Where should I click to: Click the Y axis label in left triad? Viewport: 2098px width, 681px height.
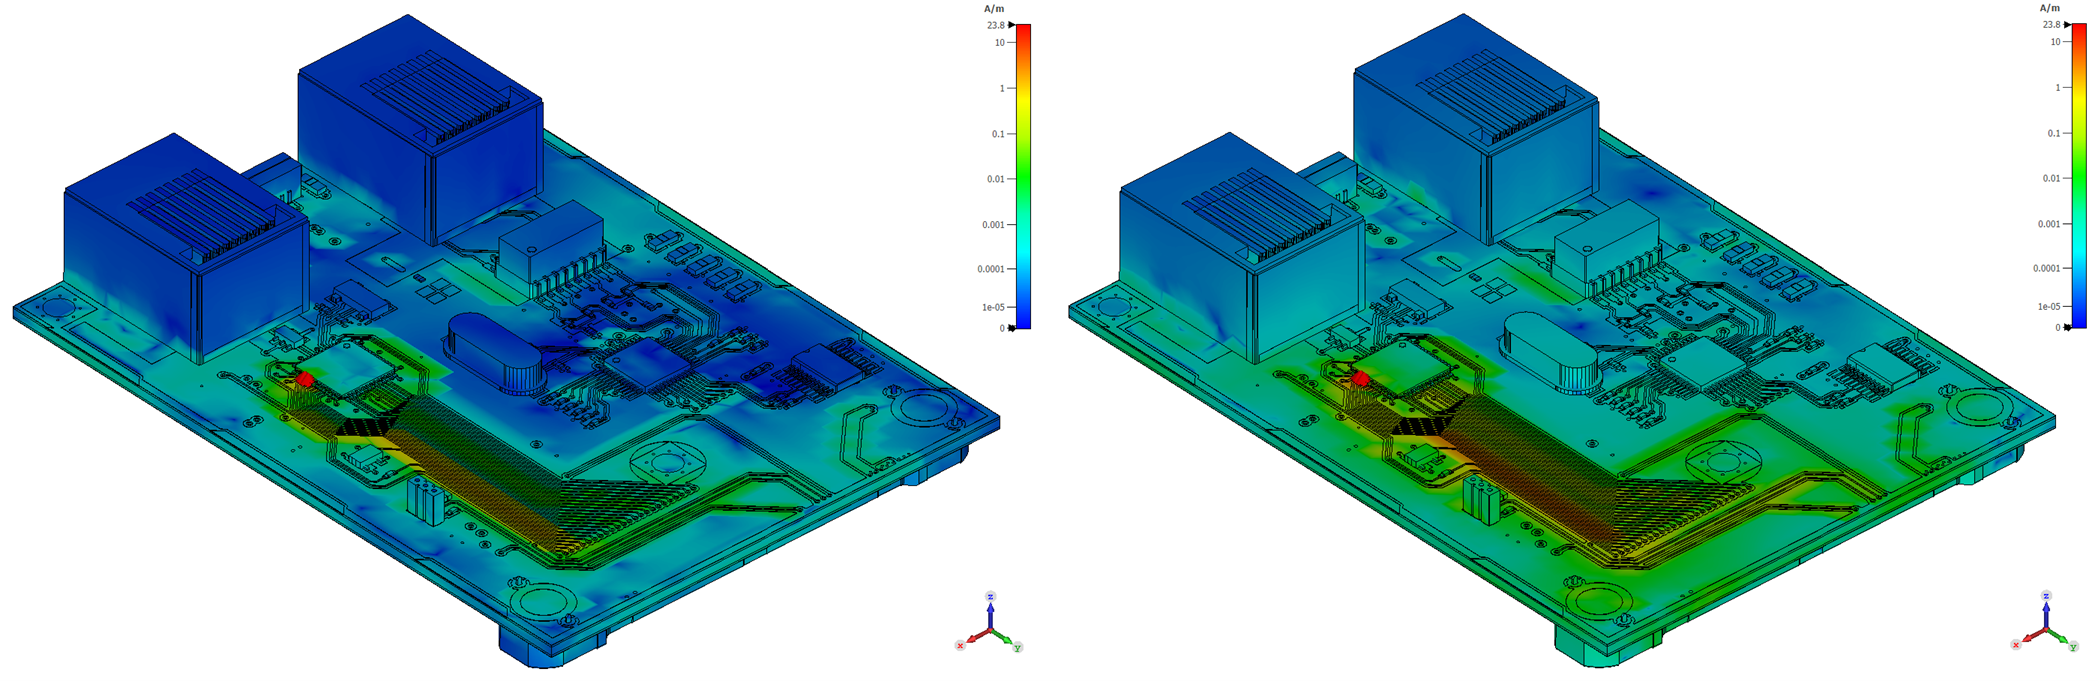tap(1018, 648)
